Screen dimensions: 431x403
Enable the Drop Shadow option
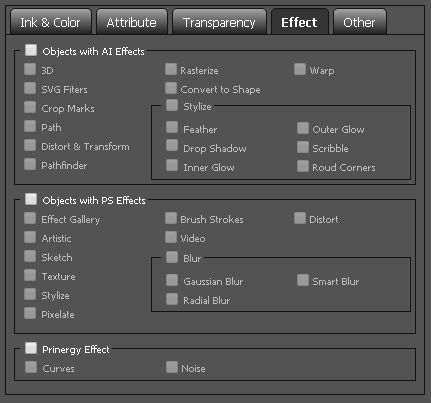pos(172,146)
